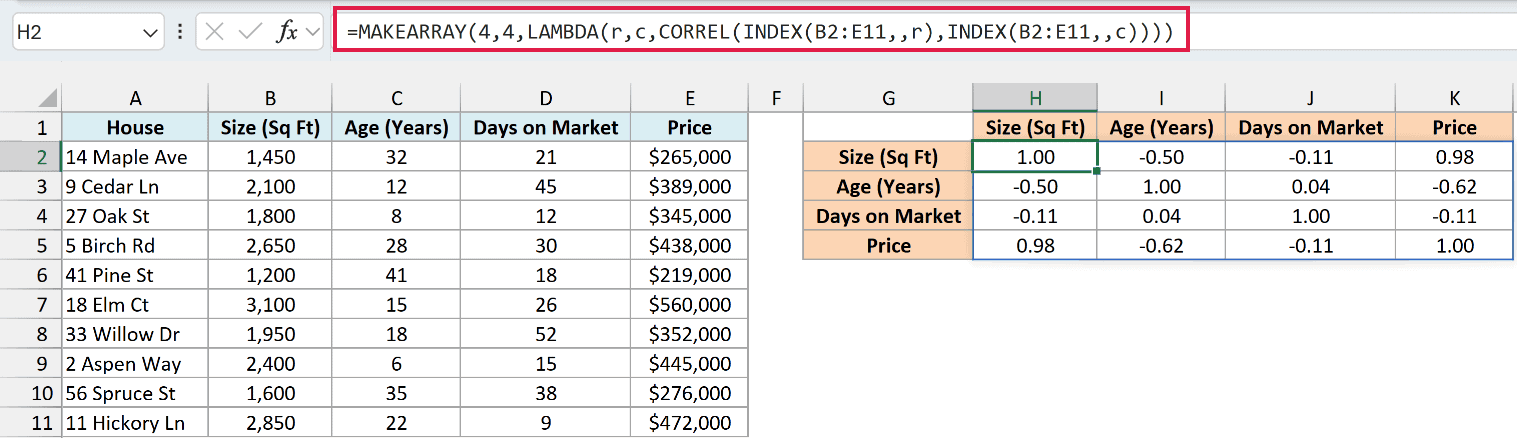Image resolution: width=1517 pixels, height=438 pixels.
Task: Select column A header
Action: tap(135, 97)
